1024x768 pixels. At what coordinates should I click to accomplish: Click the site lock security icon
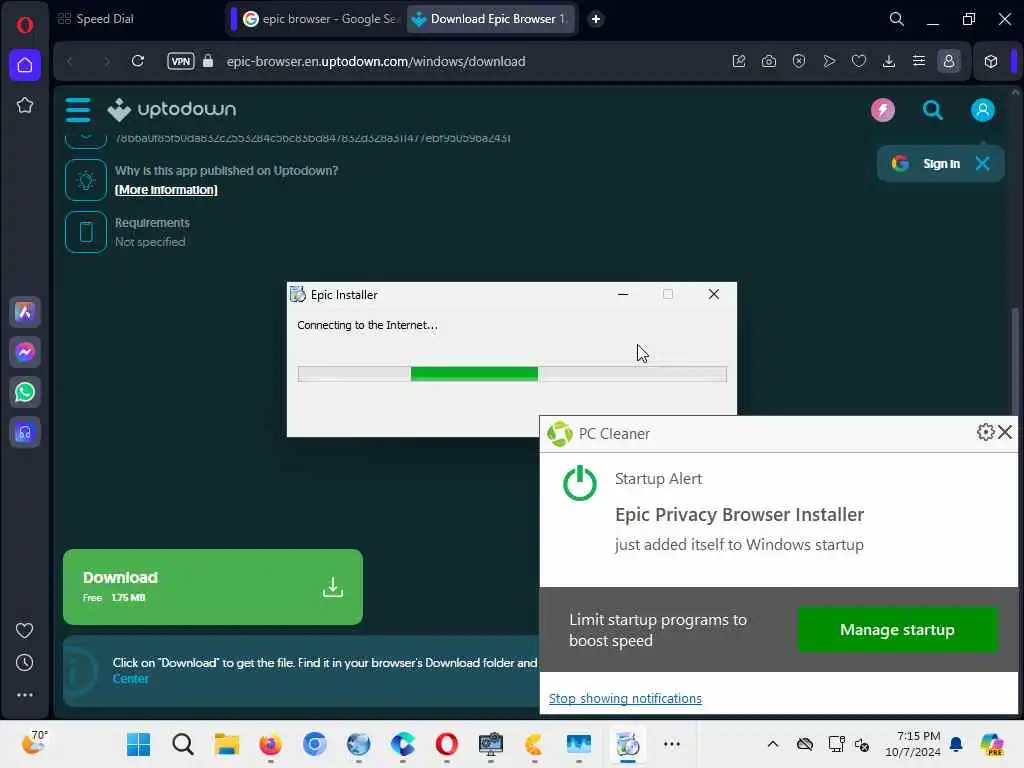208,61
